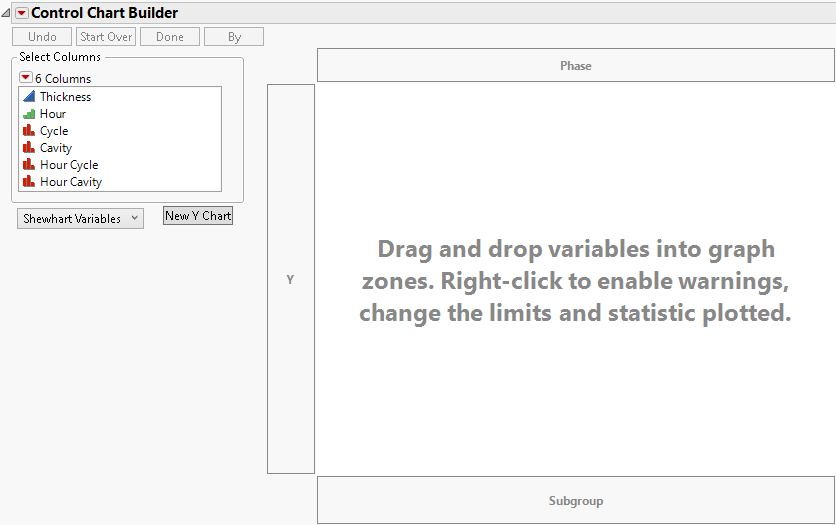Select the Hour Cavity column name
This screenshot has width=836, height=525.
tap(70, 182)
